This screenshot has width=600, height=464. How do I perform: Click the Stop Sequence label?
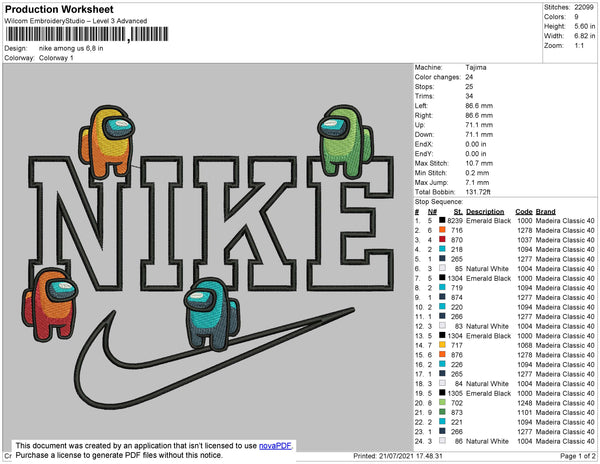click(x=439, y=202)
